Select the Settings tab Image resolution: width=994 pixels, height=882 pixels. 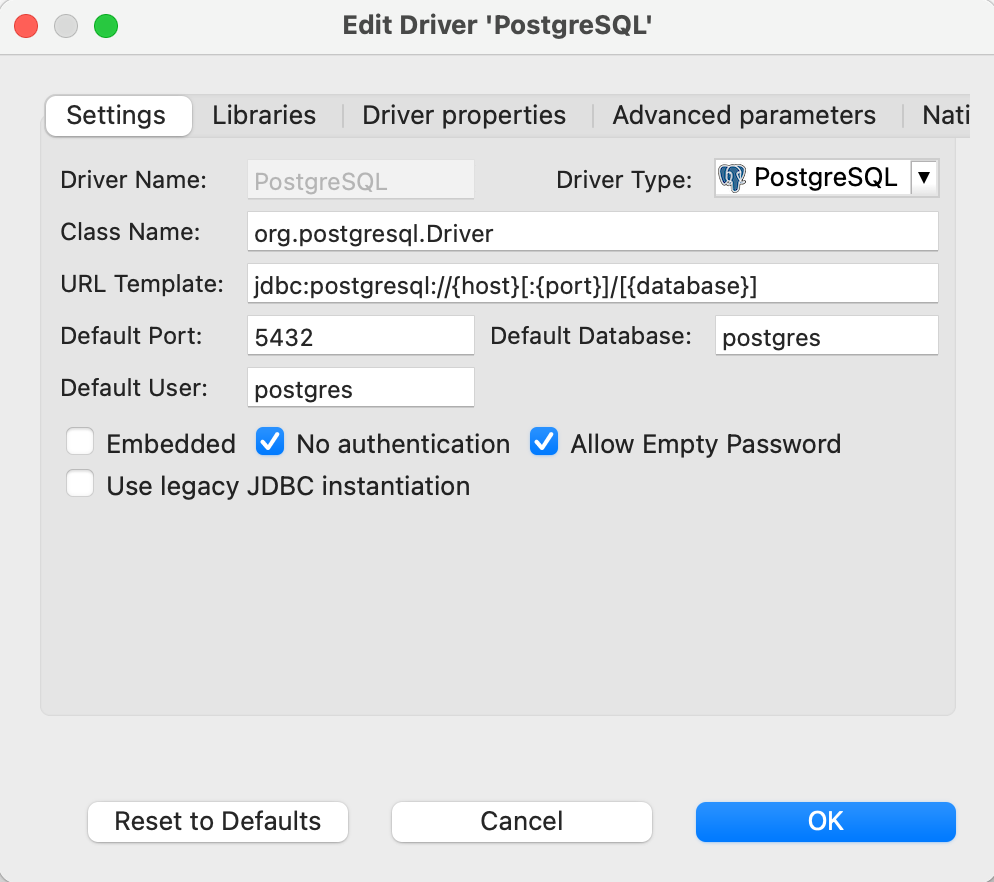[119, 116]
